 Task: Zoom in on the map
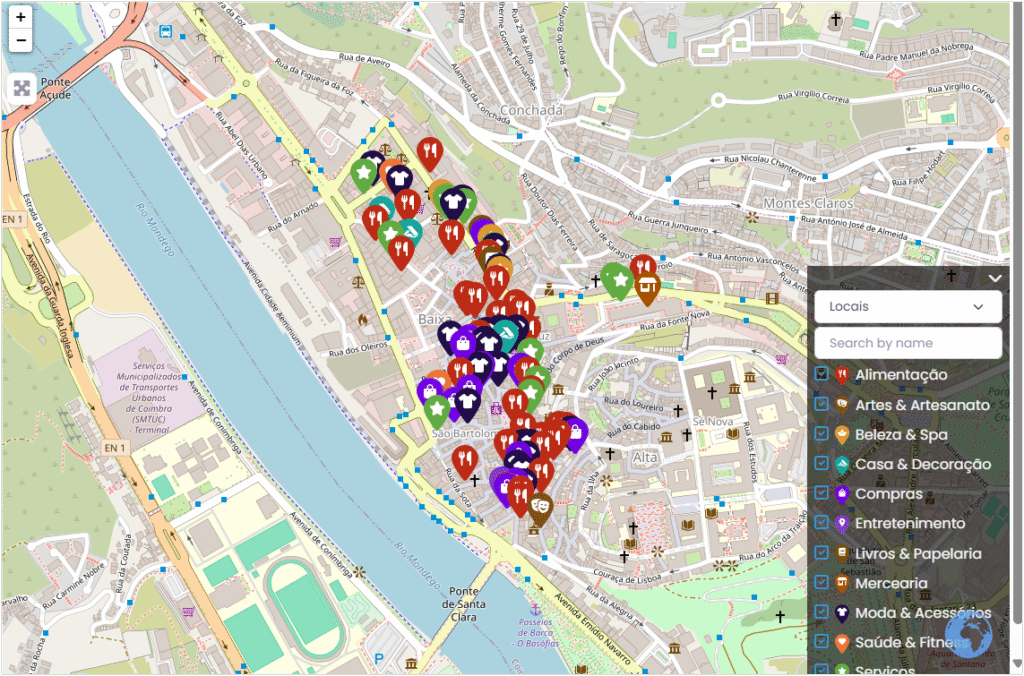(21, 18)
